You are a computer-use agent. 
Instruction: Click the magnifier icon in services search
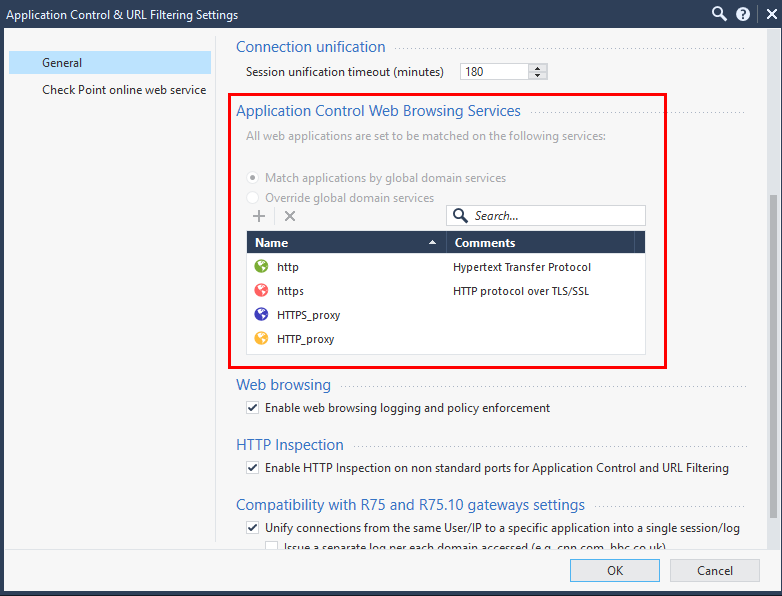459,215
